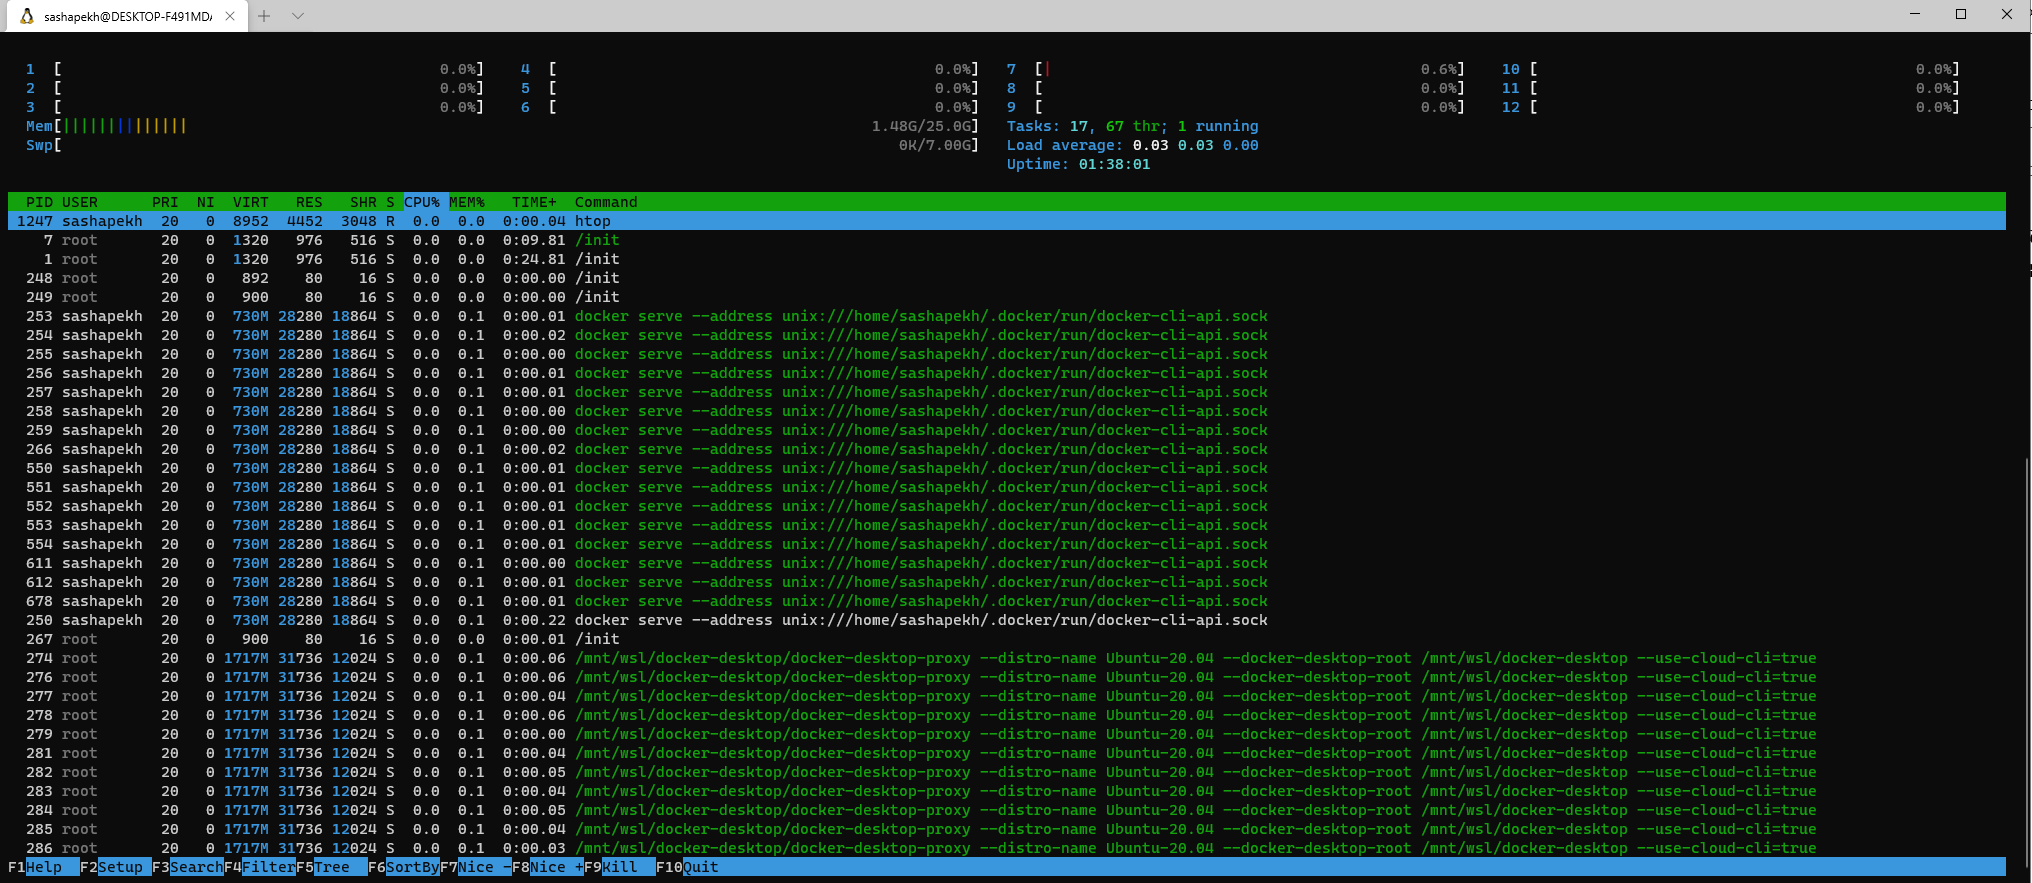
Task: Click the Mem usage meter bar
Action: coord(503,126)
